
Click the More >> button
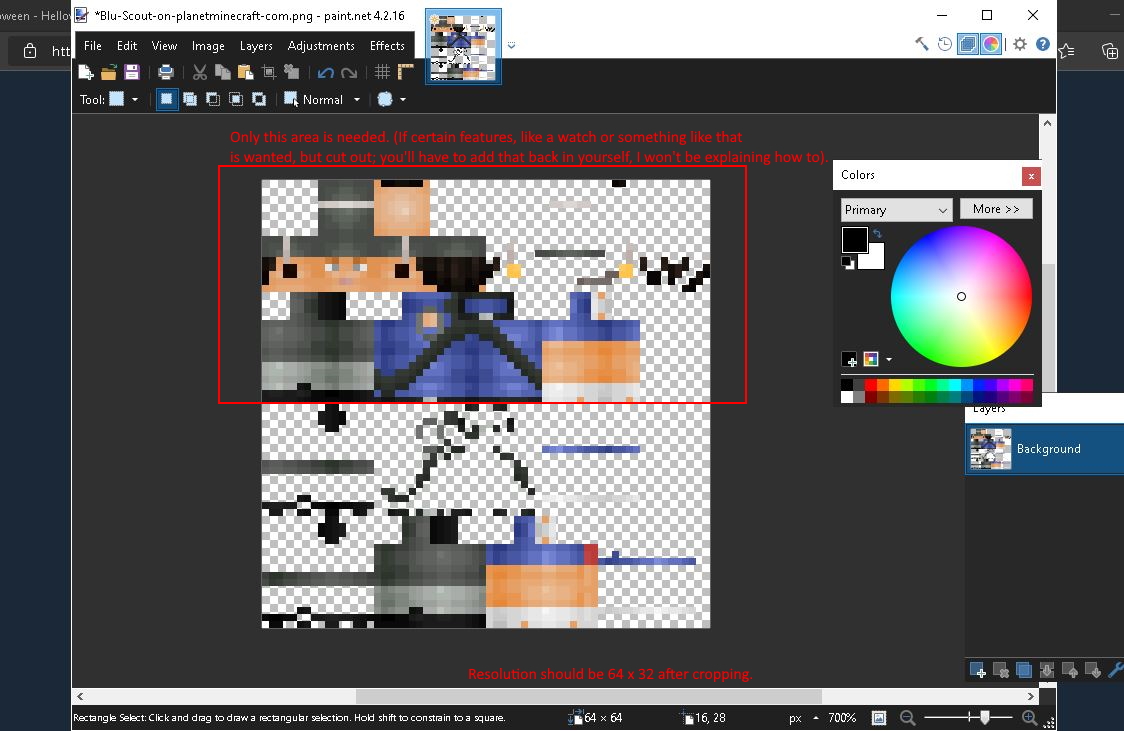pos(996,209)
